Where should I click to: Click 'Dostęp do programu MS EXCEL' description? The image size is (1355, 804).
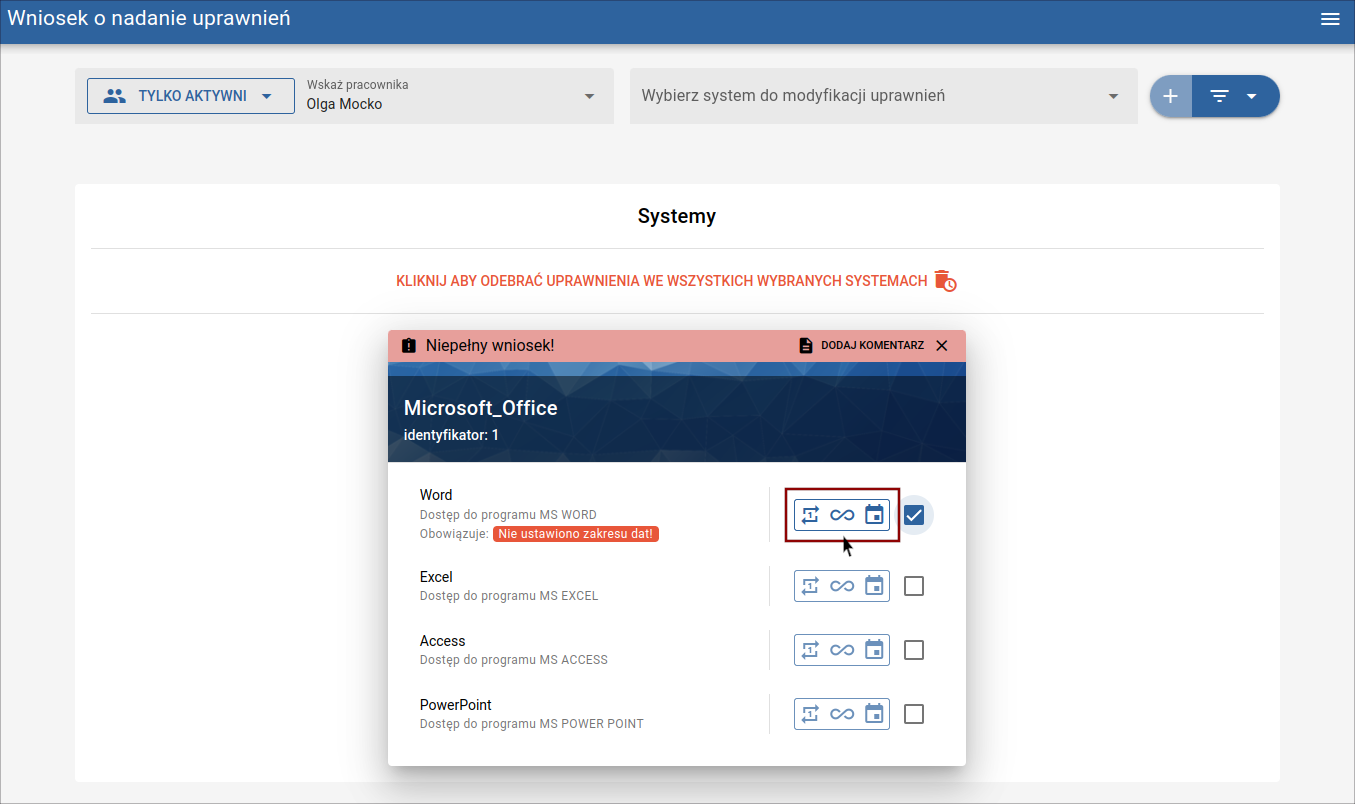[509, 596]
